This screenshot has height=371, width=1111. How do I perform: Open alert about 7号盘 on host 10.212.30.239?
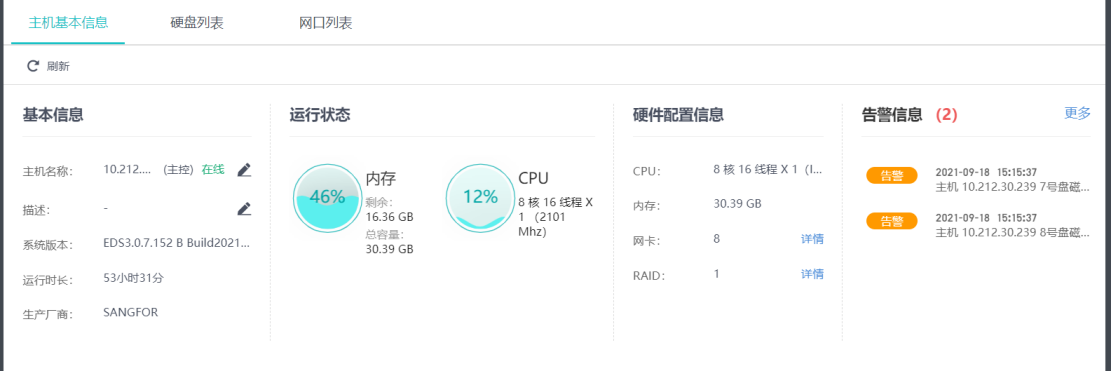1013,183
